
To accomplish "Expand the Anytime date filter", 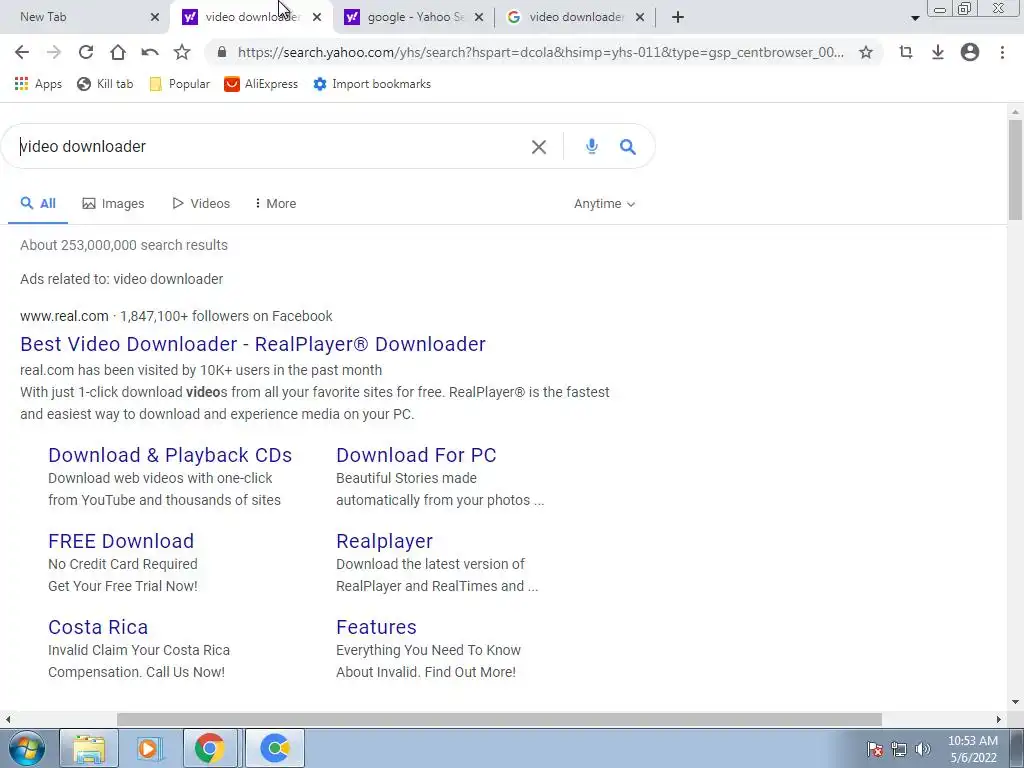I will [604, 204].
